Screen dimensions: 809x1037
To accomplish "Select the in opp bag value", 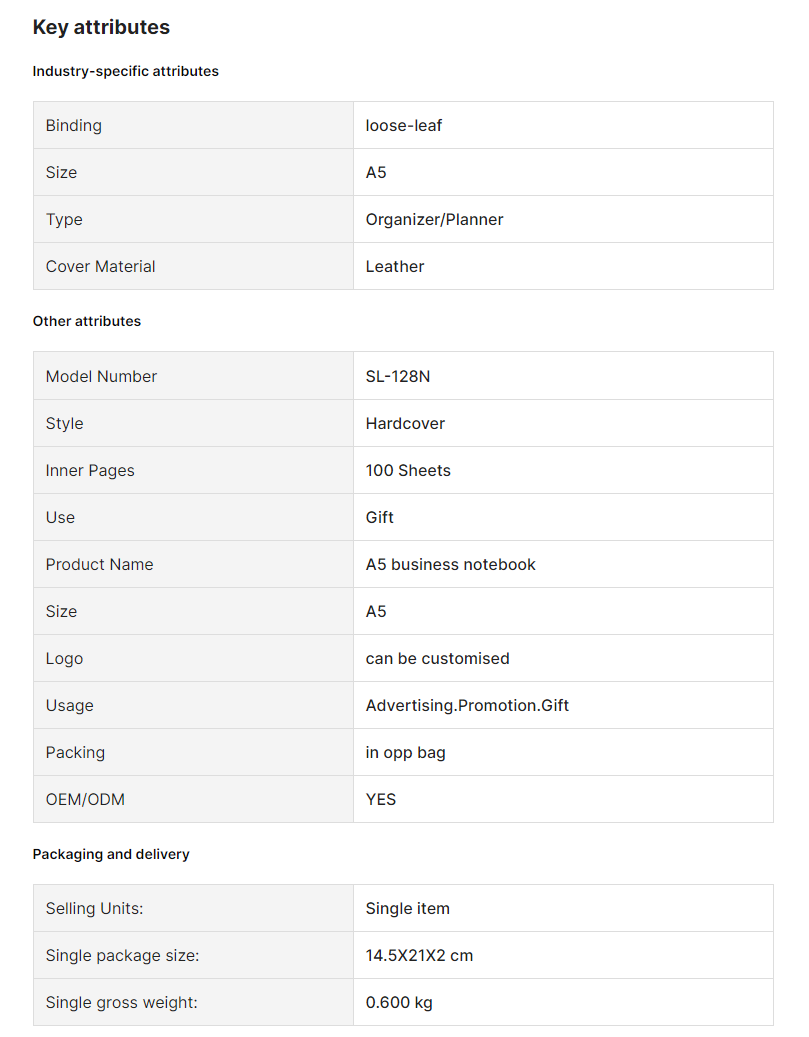I will (x=405, y=753).
